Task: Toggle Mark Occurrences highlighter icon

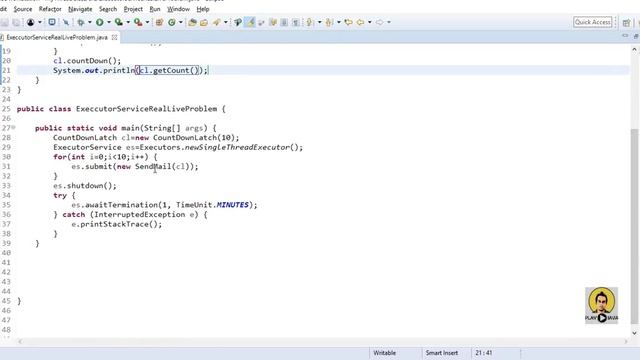Action: (x=250, y=22)
